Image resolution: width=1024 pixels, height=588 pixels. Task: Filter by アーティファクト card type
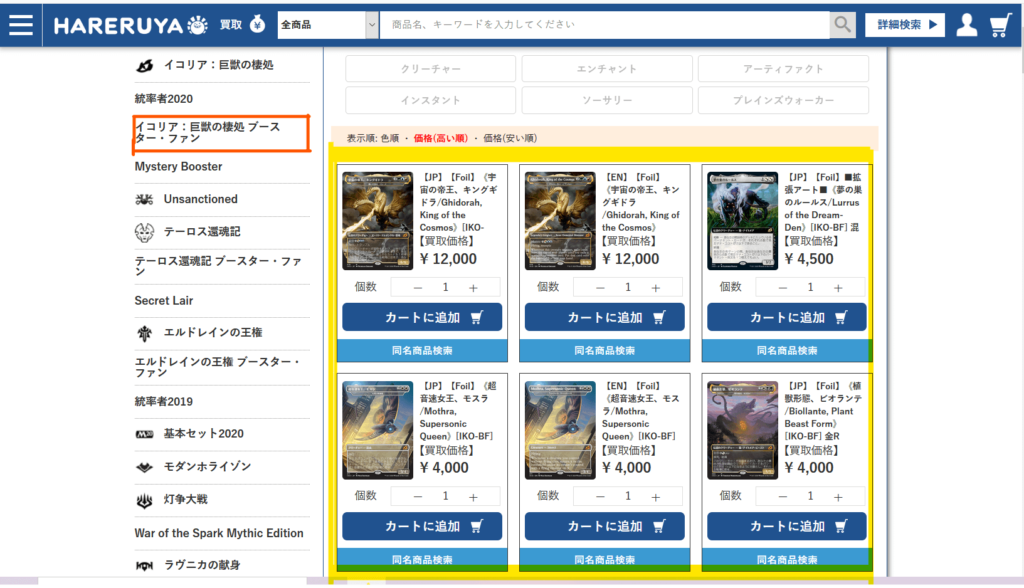(783, 69)
